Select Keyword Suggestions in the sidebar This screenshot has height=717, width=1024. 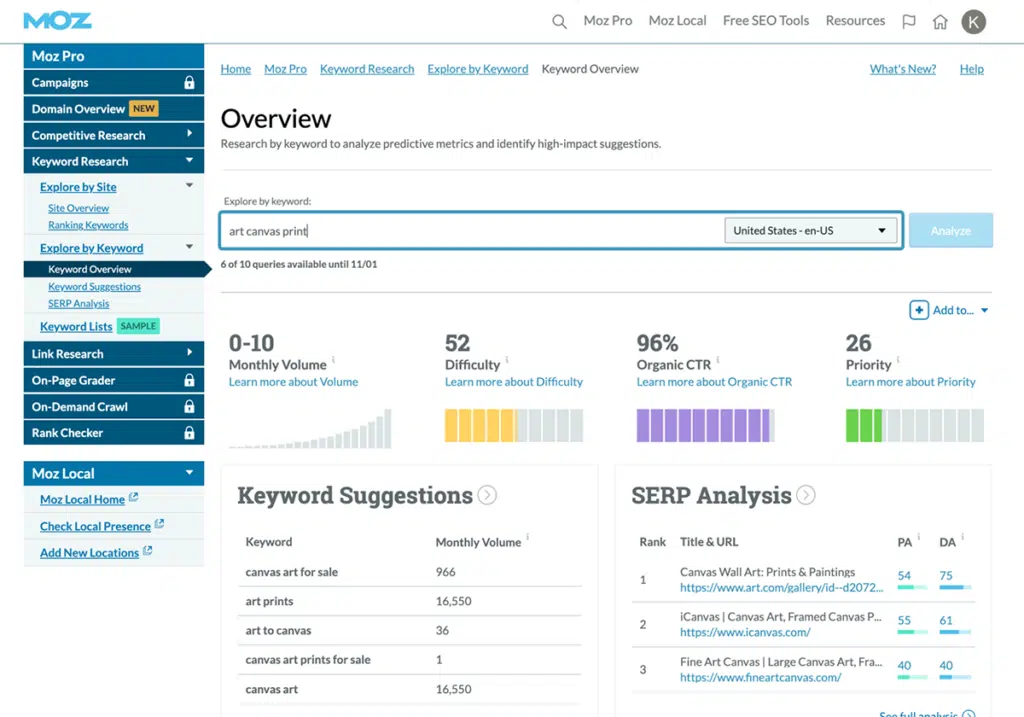(x=94, y=287)
